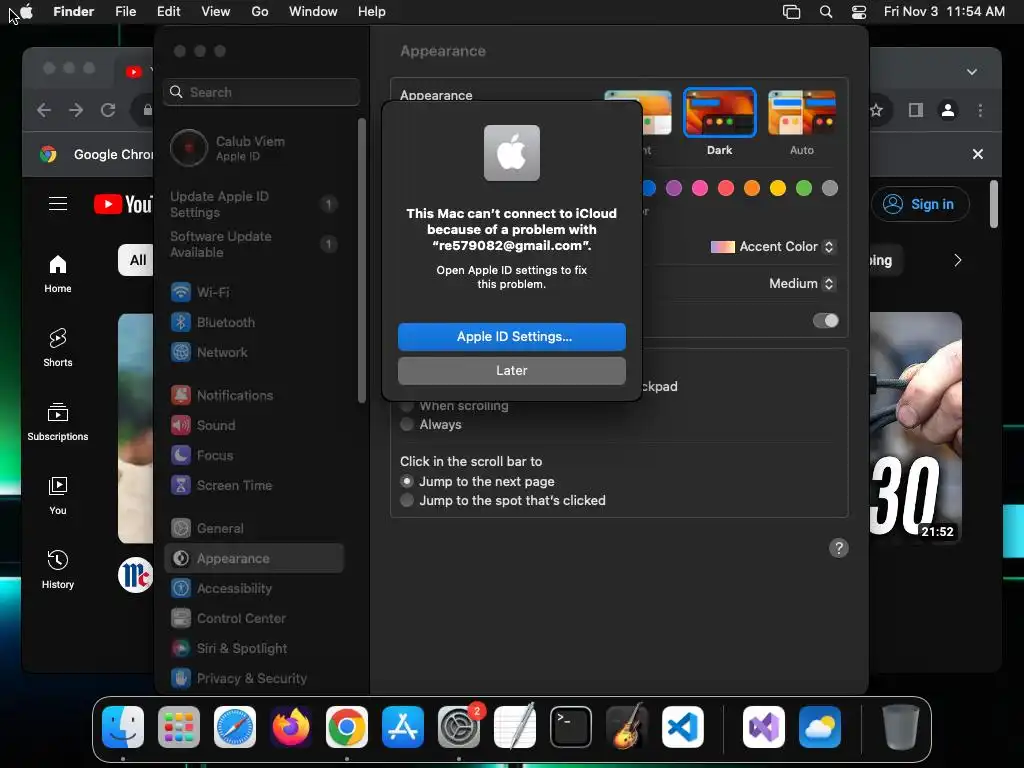Open the Edit menu

point(168,12)
